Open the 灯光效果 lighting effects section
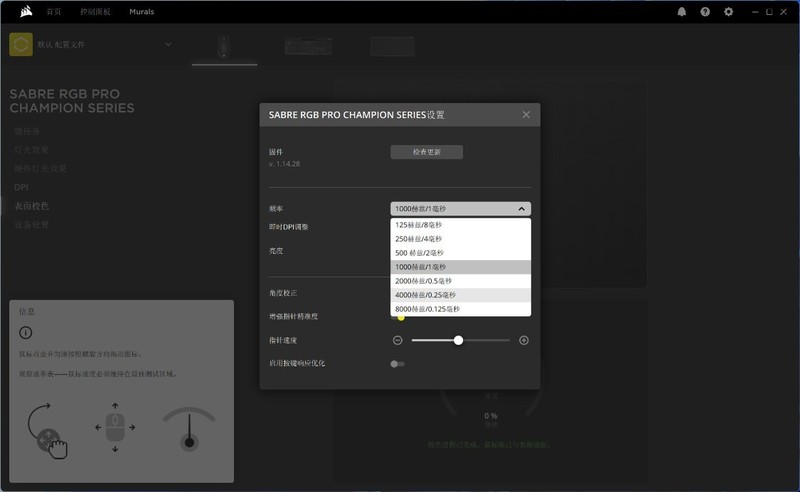Screen dimensions: 800x492 [x=32, y=150]
